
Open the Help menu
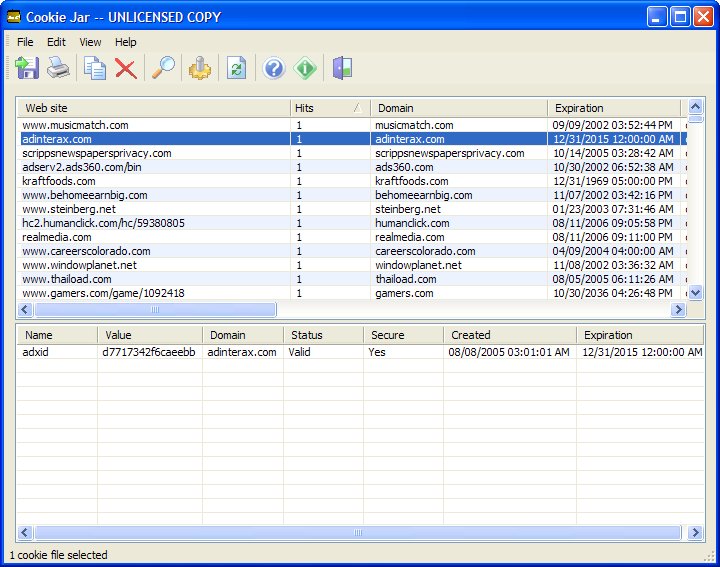click(x=125, y=42)
